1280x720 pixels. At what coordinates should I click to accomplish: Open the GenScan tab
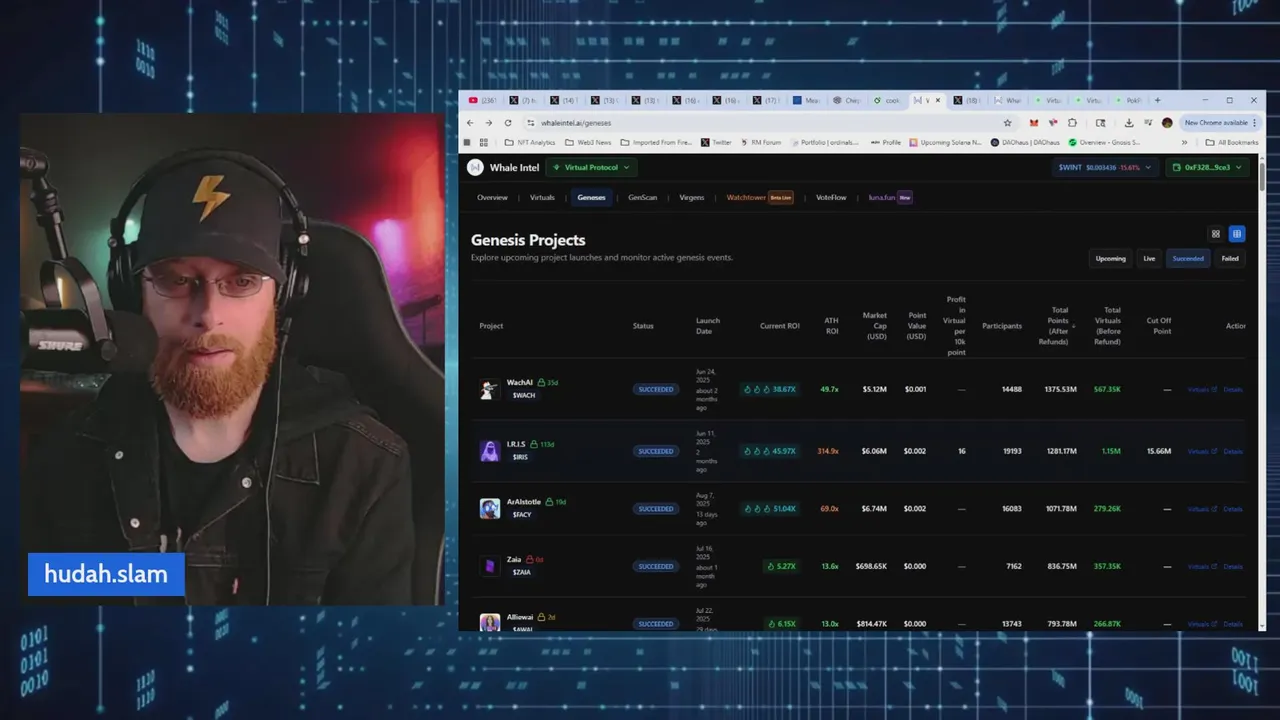pyautogui.click(x=642, y=197)
